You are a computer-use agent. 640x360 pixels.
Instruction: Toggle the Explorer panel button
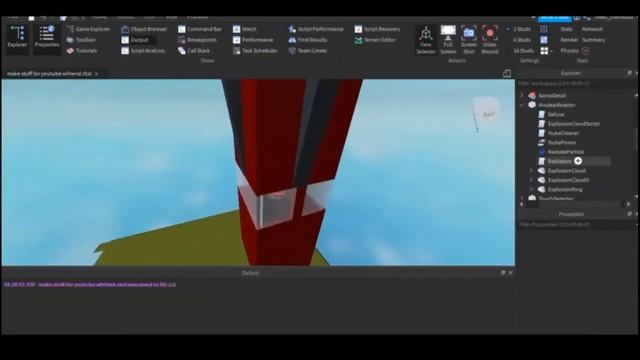(x=18, y=38)
